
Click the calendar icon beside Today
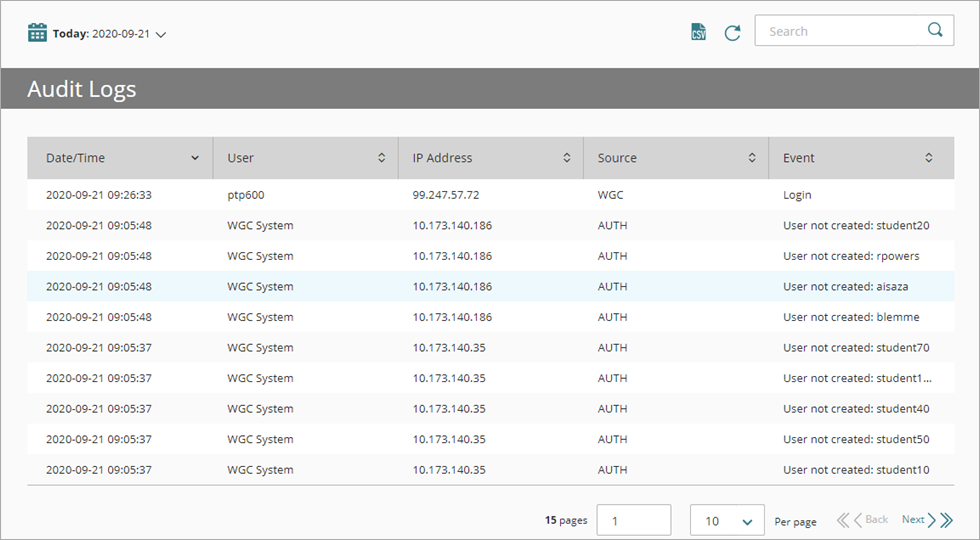[38, 32]
